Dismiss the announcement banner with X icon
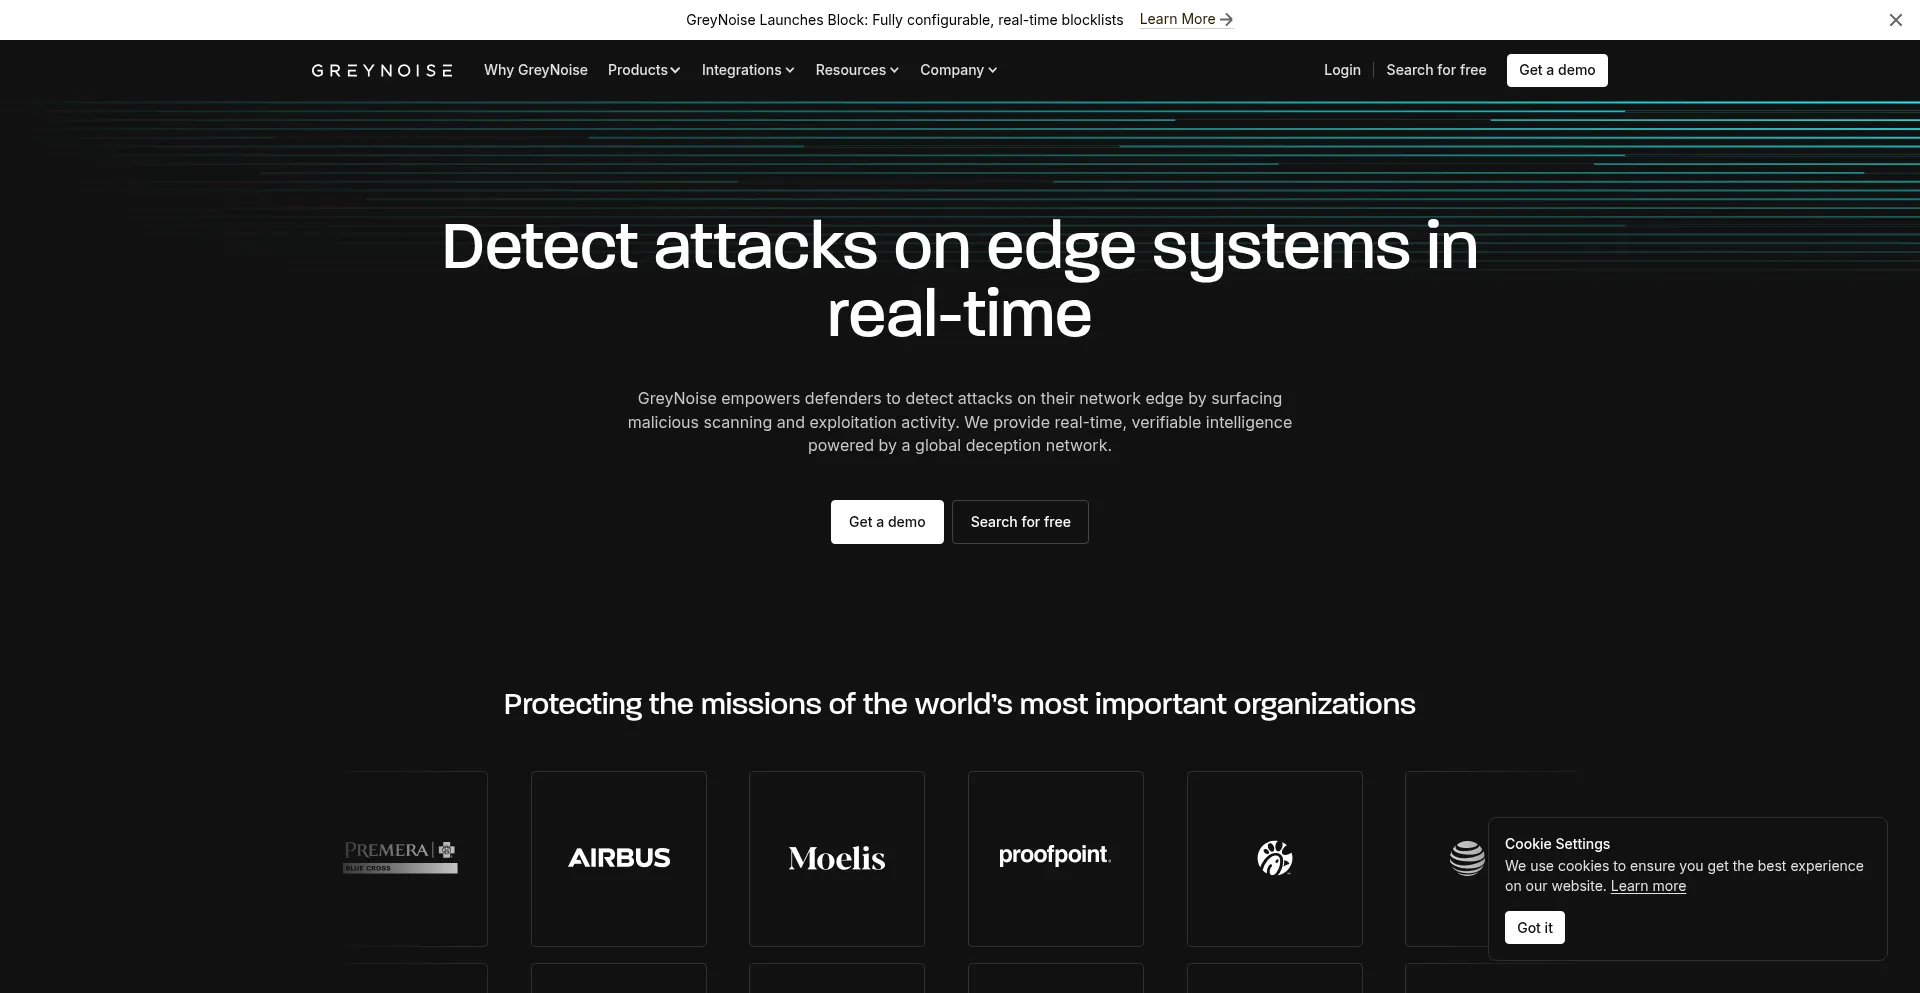Viewport: 1920px width, 993px height. point(1895,20)
